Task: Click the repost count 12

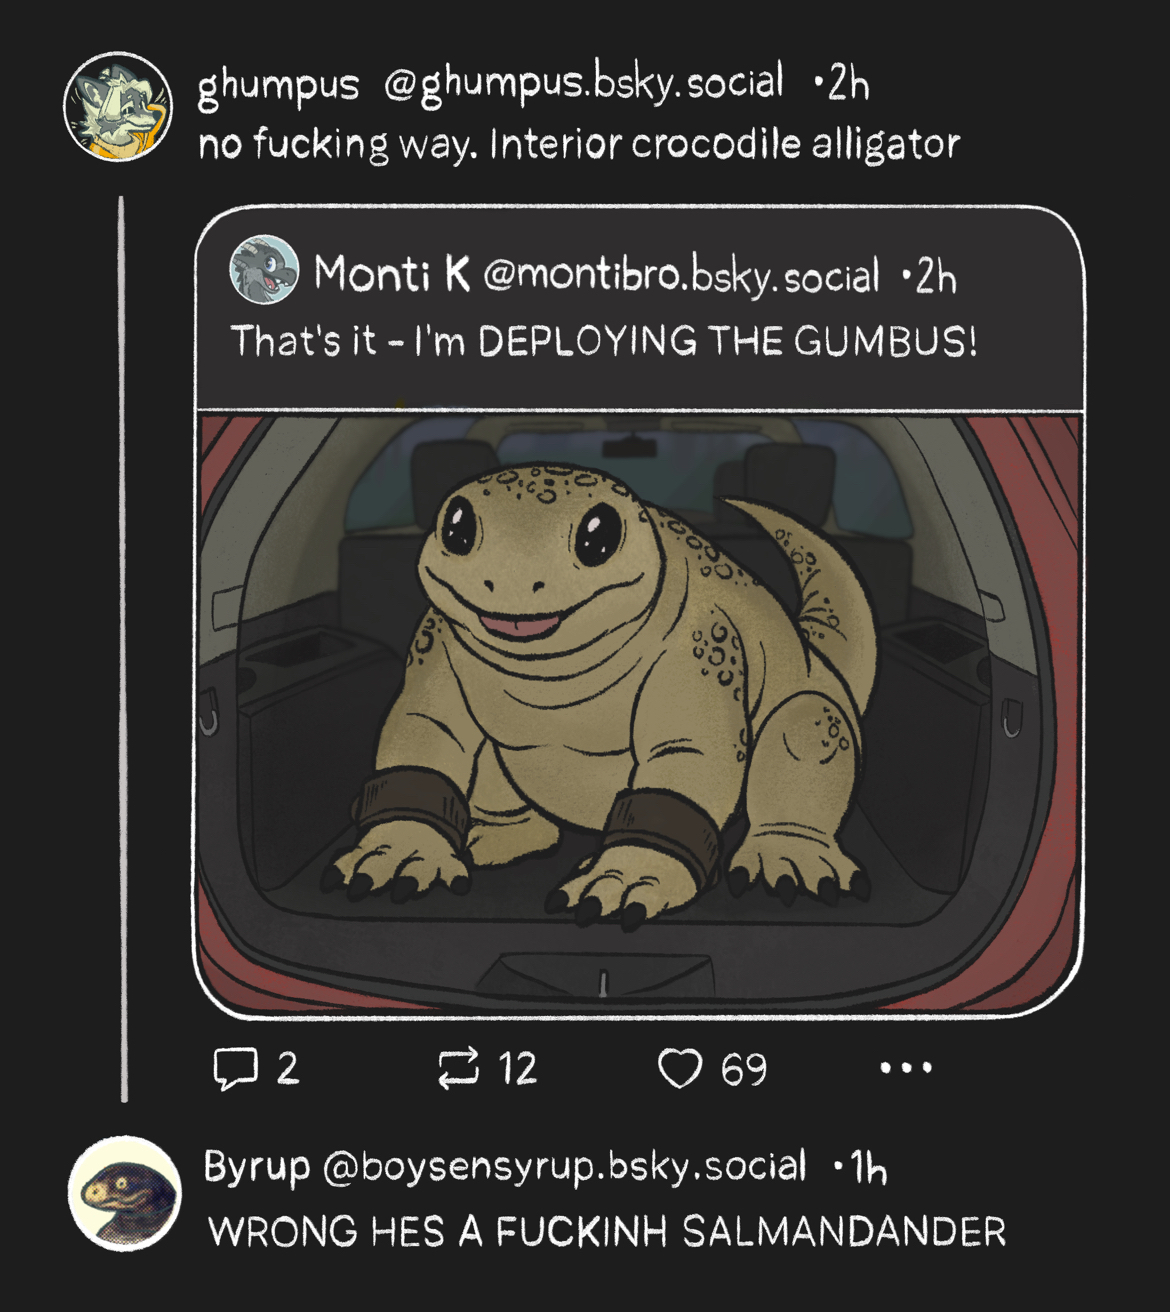Action: point(518,1069)
